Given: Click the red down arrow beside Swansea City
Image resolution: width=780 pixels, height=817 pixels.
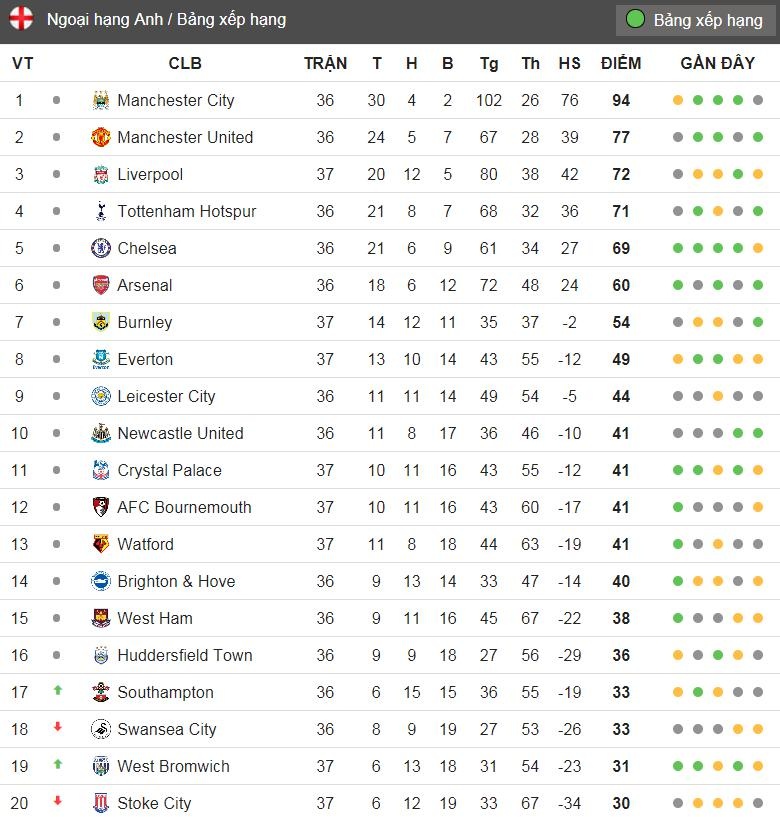Looking at the screenshot, I should point(57,729).
